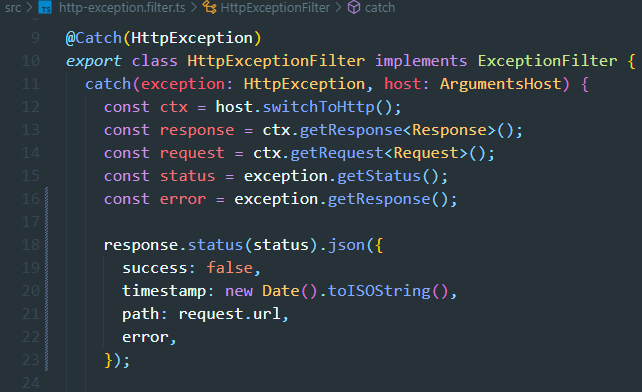Click line number 16 in the gutter
642x392 pixels.
point(31,199)
